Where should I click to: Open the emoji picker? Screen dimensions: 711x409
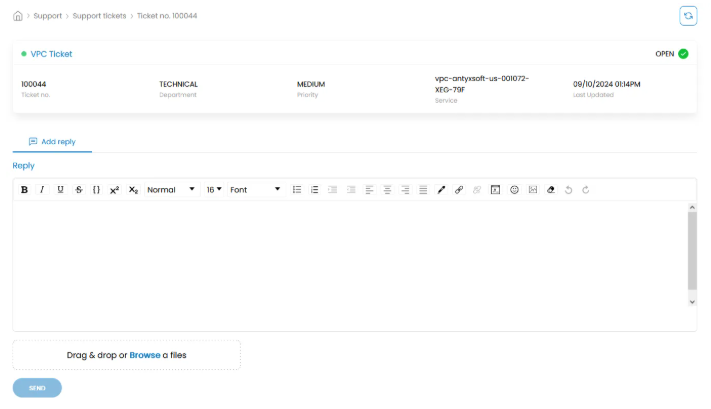pos(515,190)
